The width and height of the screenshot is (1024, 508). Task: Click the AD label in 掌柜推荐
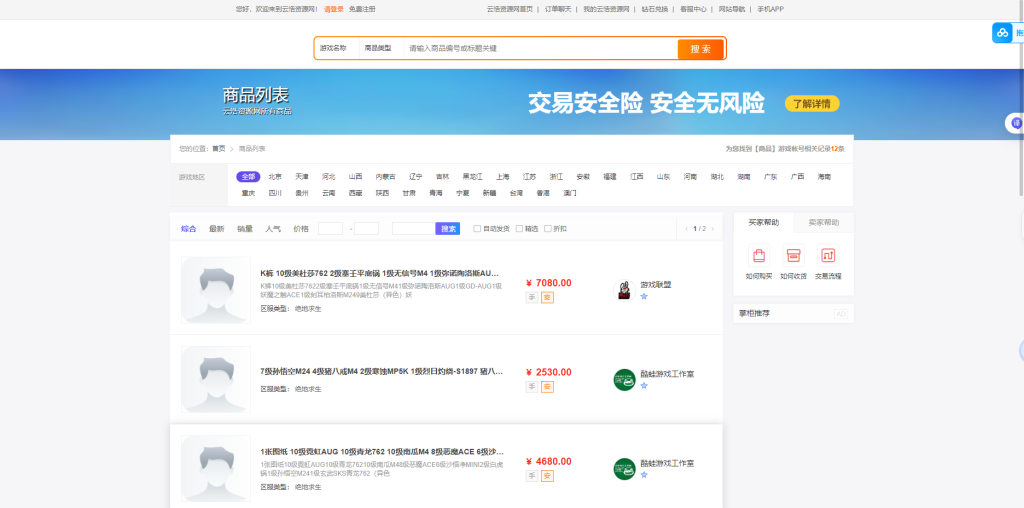click(x=840, y=314)
